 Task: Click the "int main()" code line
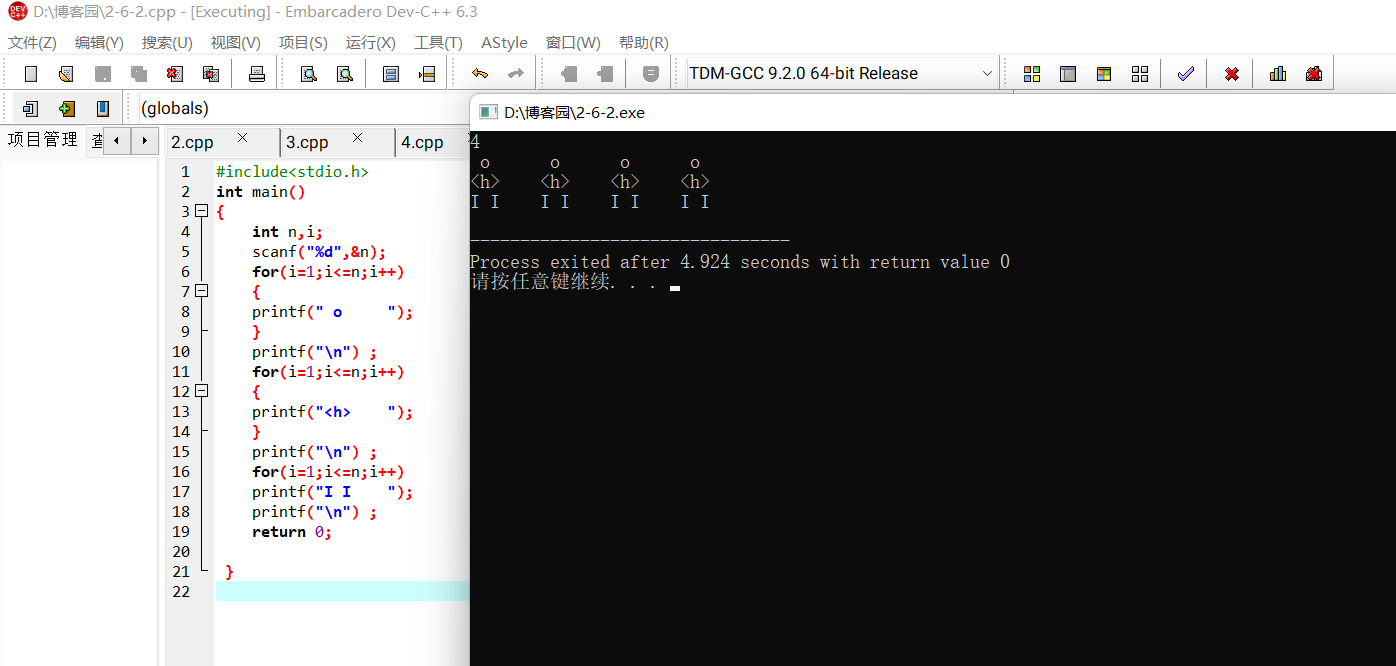260,191
